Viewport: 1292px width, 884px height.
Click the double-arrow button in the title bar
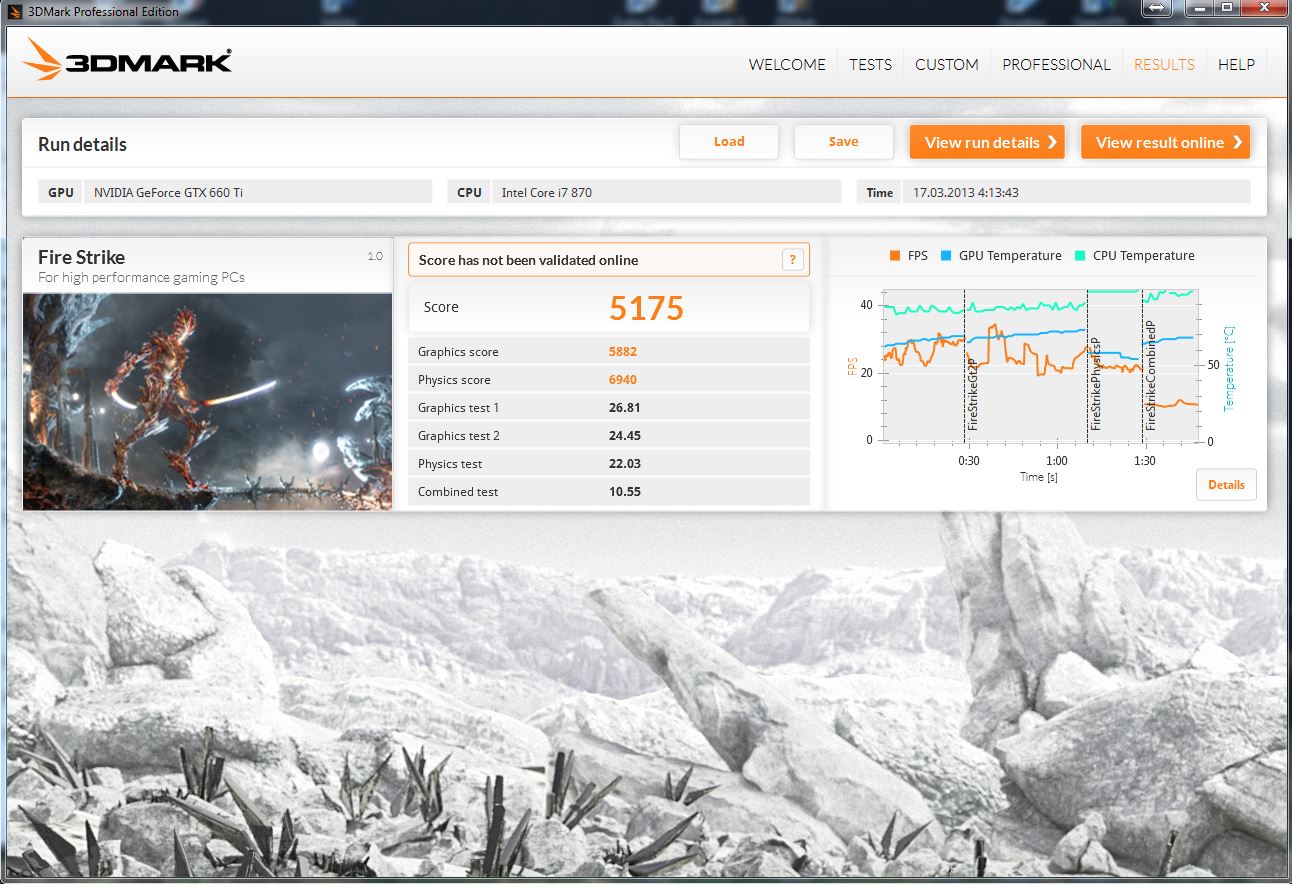tap(1155, 9)
